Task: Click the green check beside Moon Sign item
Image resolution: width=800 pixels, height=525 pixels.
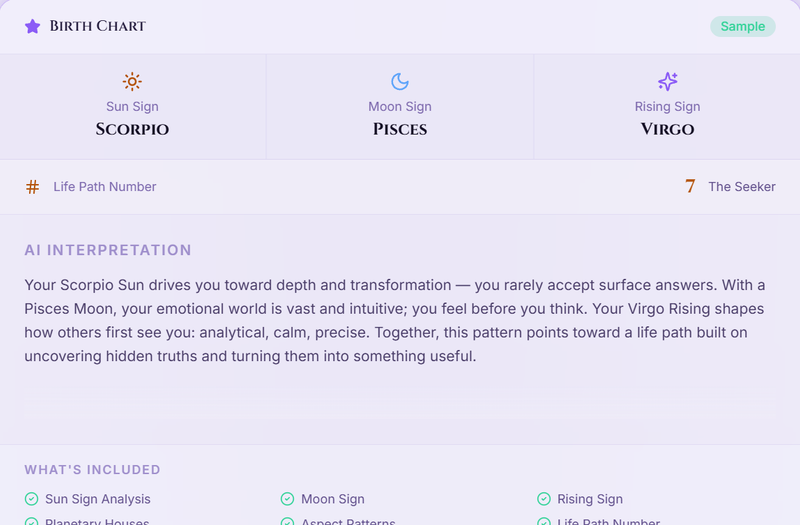Action: [287, 499]
